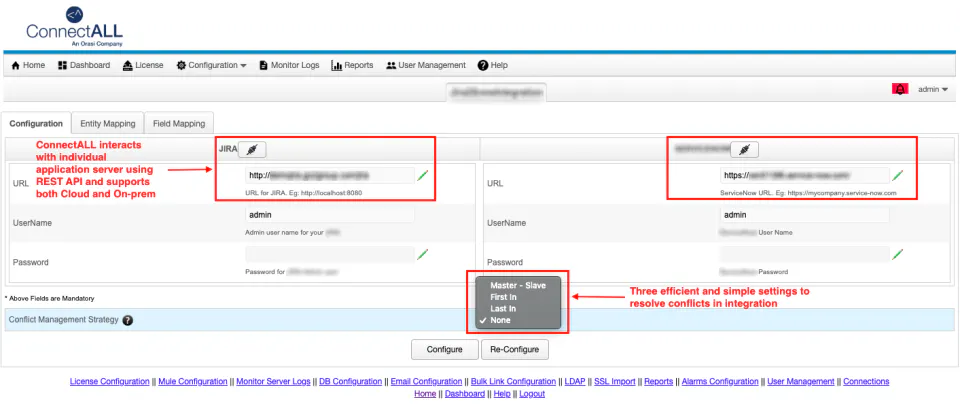Click the ServiceNow URL input field
Screen dimensions: 960x404
(x=804, y=176)
